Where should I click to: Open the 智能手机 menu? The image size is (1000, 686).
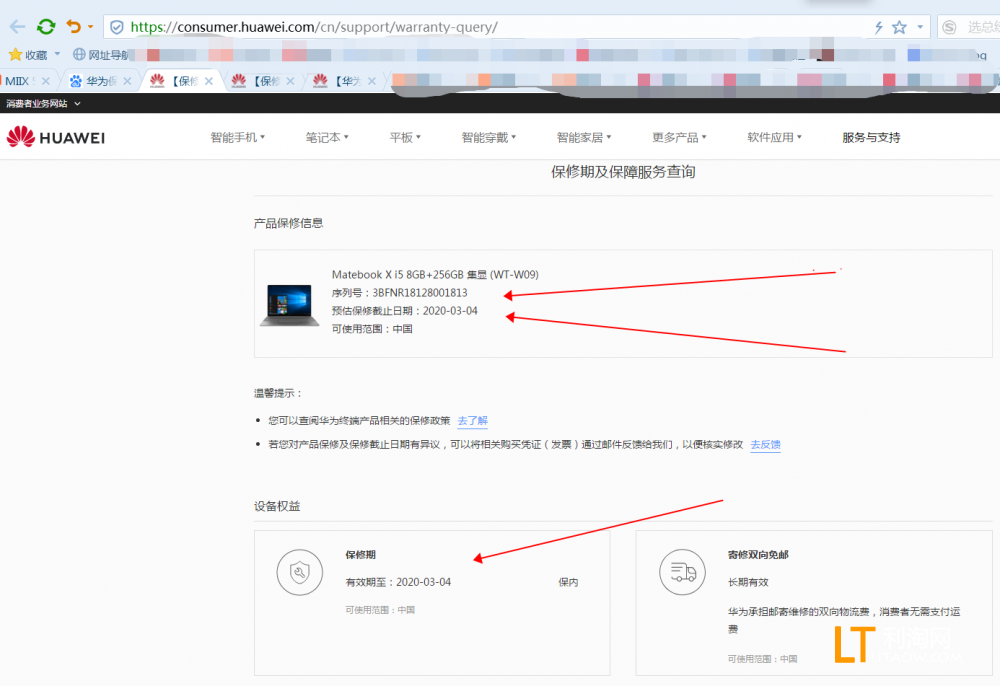(x=237, y=137)
